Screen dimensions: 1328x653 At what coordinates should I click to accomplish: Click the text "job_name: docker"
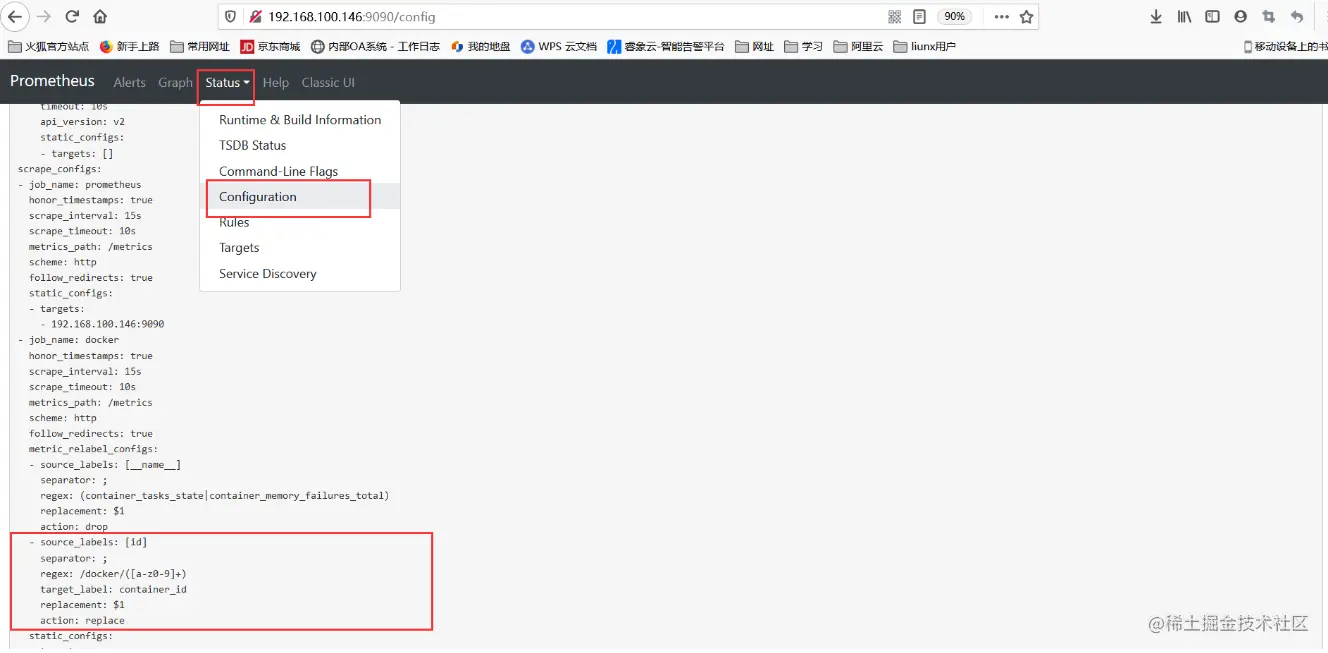[74, 340]
